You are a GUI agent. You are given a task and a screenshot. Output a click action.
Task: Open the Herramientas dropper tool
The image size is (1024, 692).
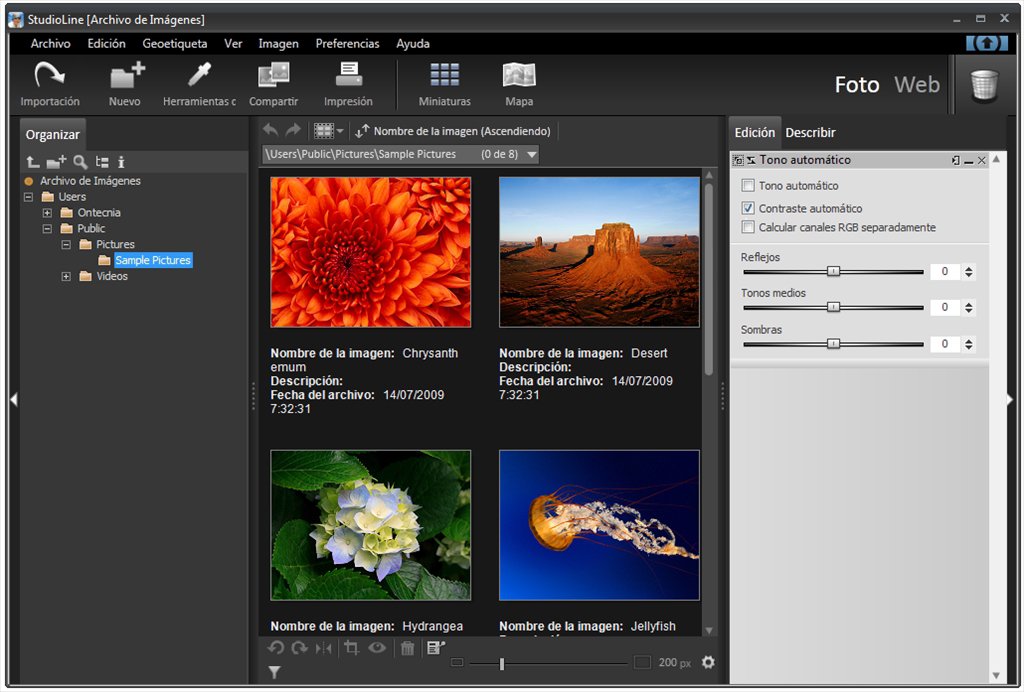[199, 74]
